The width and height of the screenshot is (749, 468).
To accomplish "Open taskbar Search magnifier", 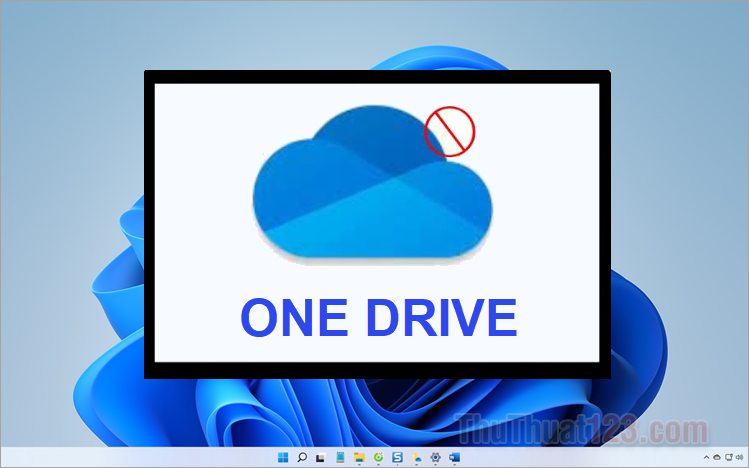I will [x=302, y=457].
